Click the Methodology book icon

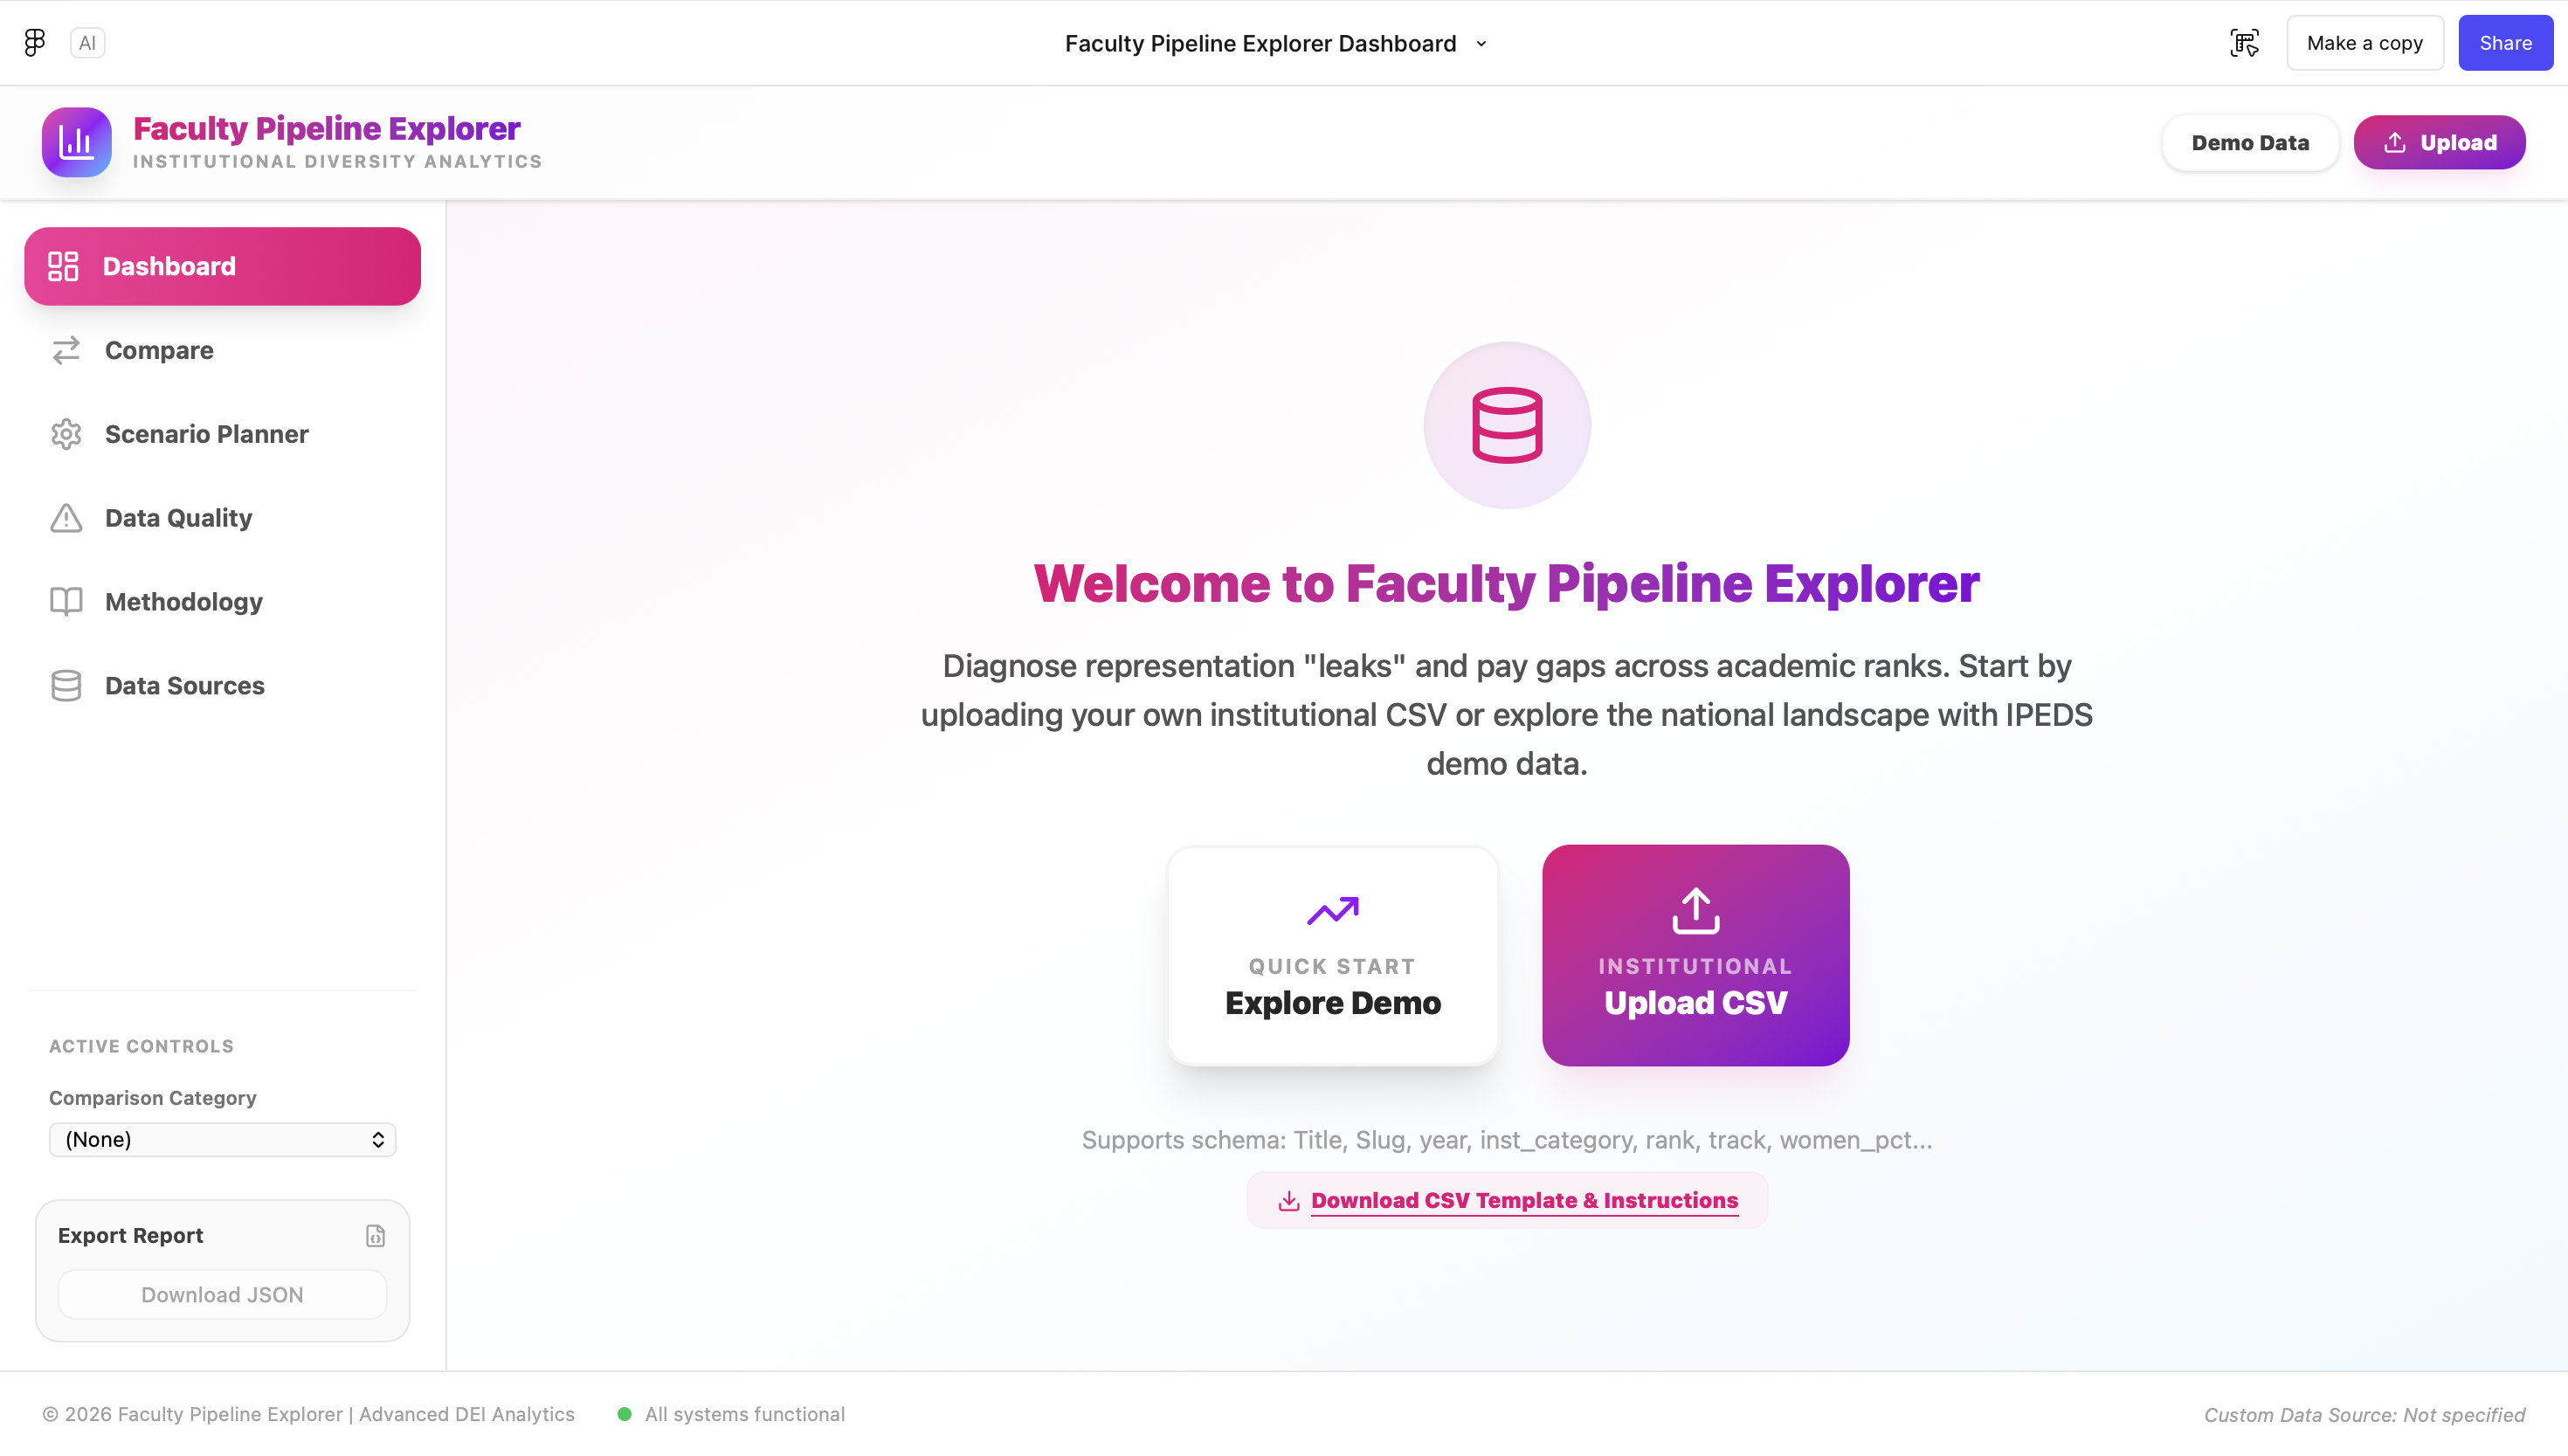[66, 602]
